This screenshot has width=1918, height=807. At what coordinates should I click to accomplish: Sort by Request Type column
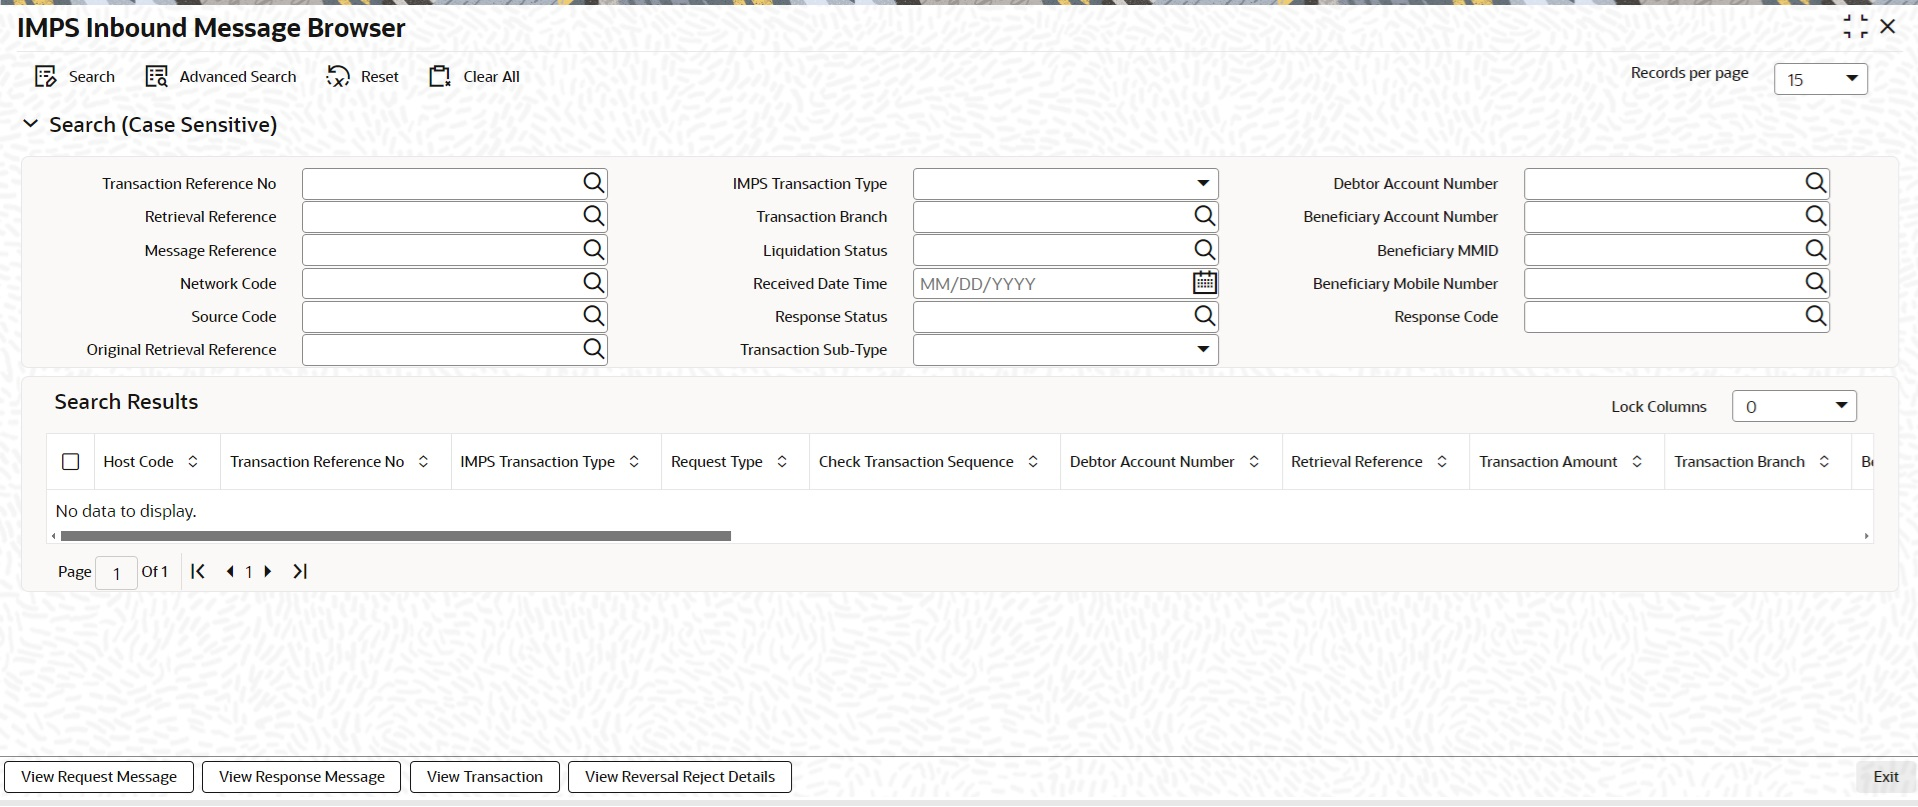pos(782,462)
